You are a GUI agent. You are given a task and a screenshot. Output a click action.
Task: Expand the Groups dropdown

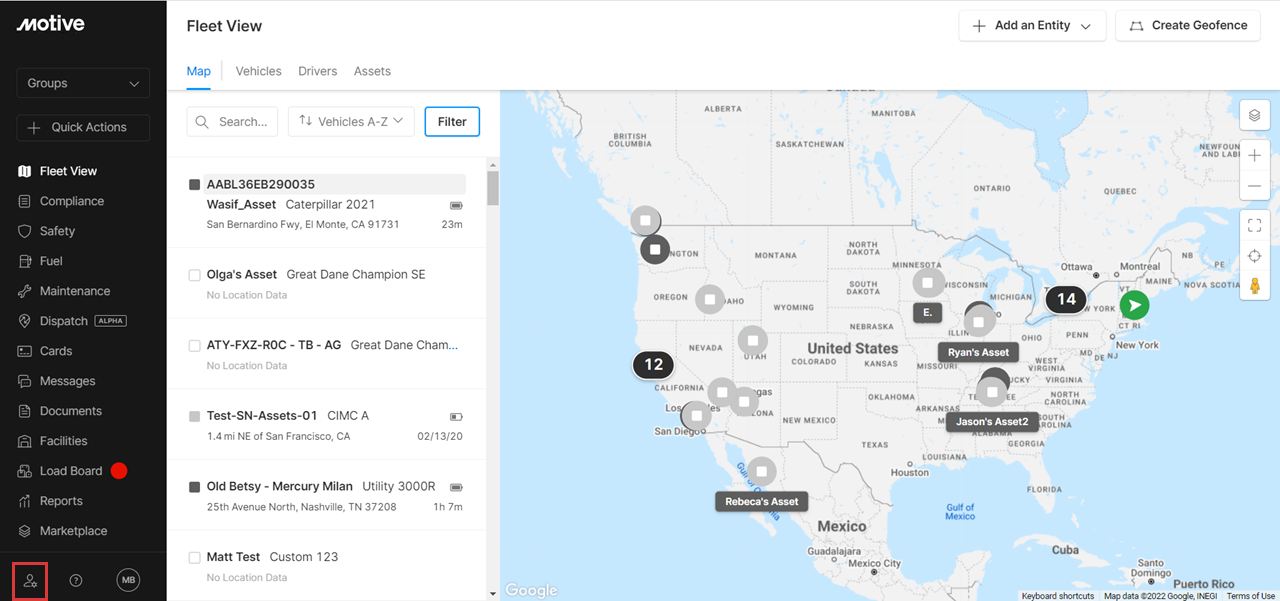[83, 83]
